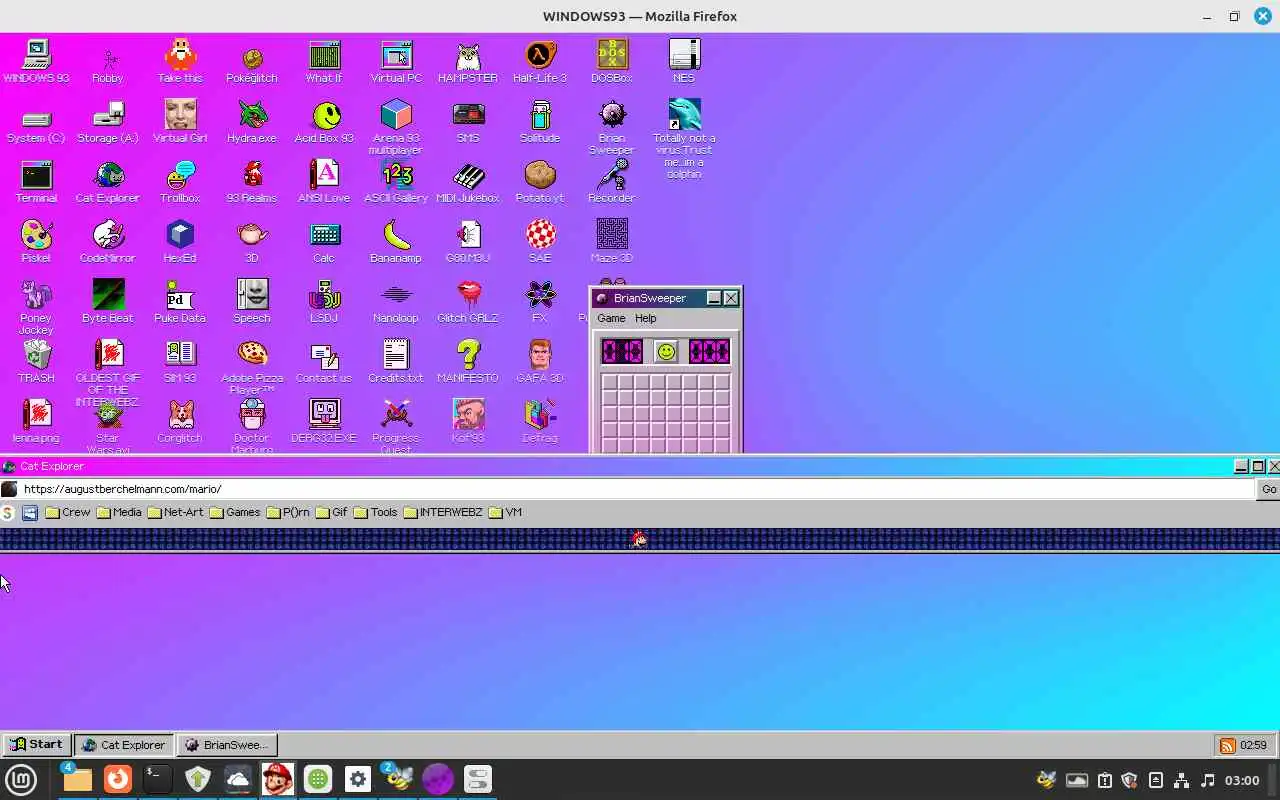
Task: Open the Net-Art bookmarks folder
Action: pyautogui.click(x=175, y=512)
